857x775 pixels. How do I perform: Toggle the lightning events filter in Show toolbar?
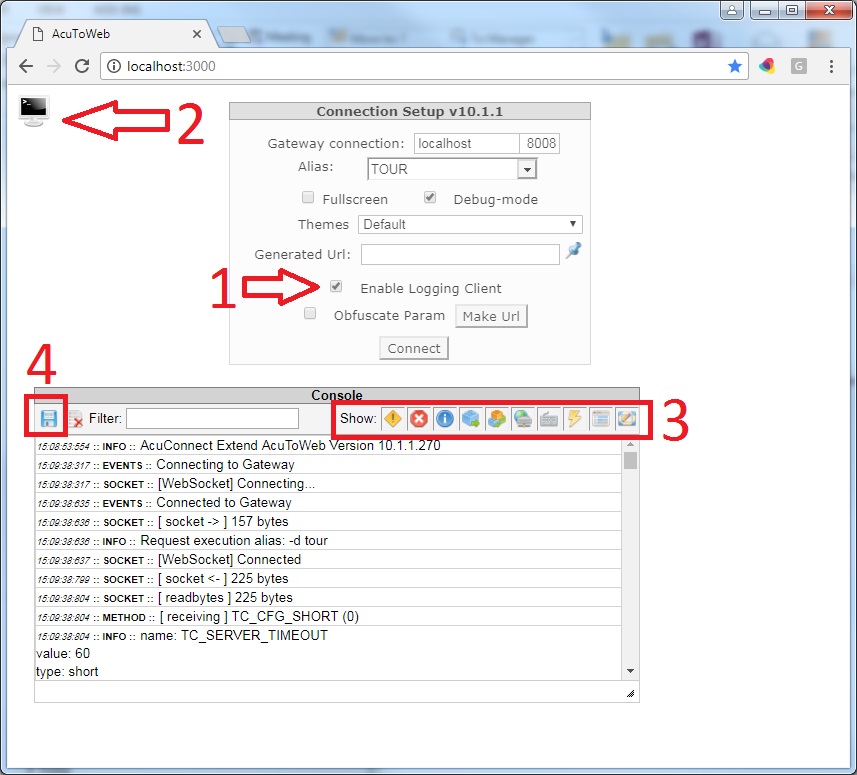[x=575, y=419]
